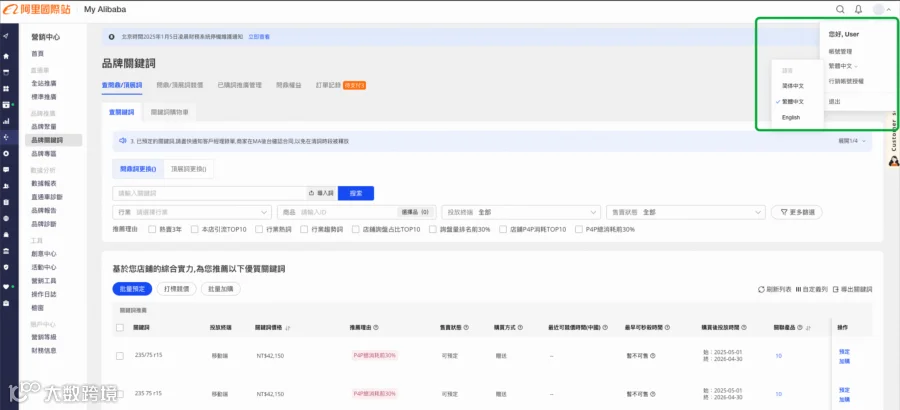The width and height of the screenshot is (900, 410).
Task: Click the export keywords icon 導出關鍵詞
Action: (836, 289)
